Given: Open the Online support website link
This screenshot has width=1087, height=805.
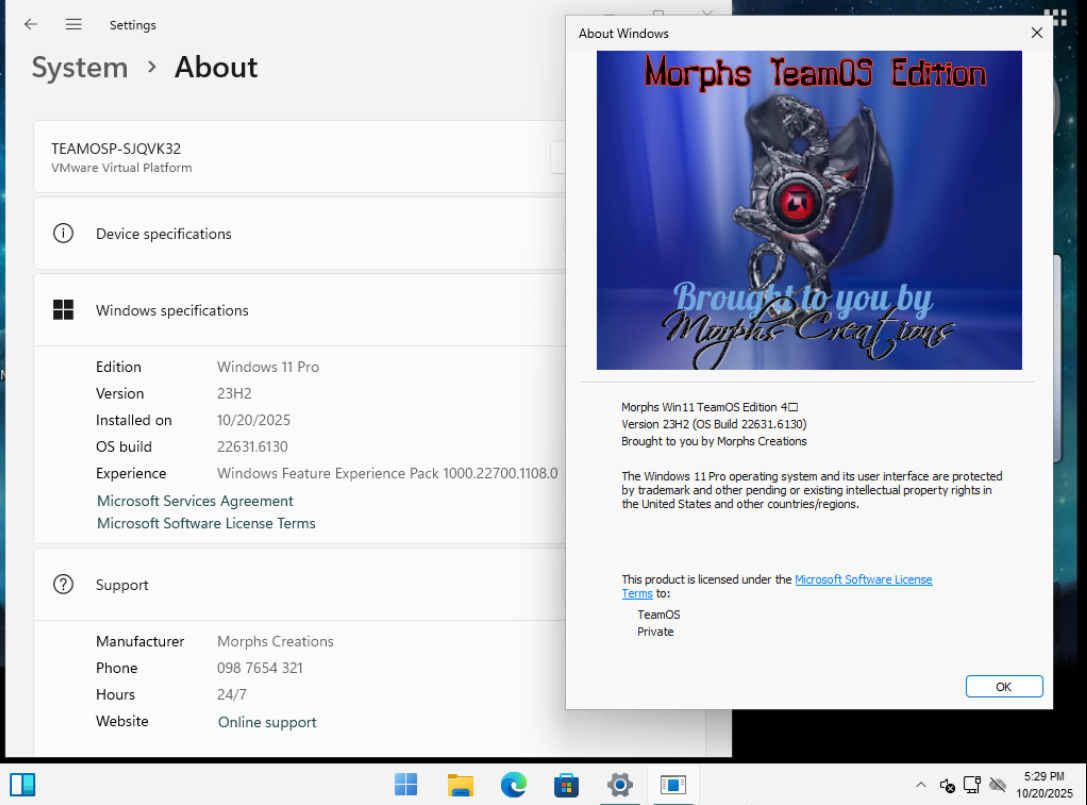Looking at the screenshot, I should [267, 722].
